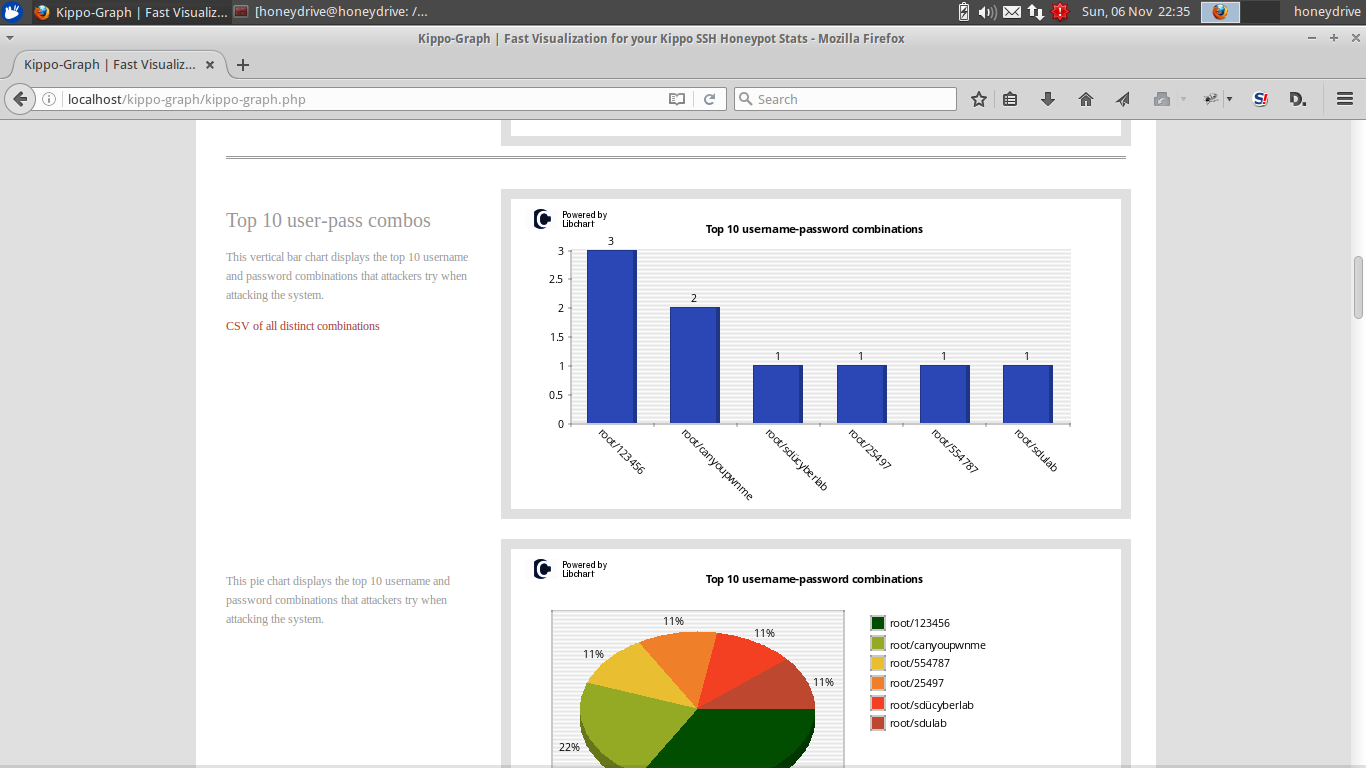Image resolution: width=1366 pixels, height=768 pixels.
Task: Open the downloads arrow icon
Action: click(x=1048, y=99)
